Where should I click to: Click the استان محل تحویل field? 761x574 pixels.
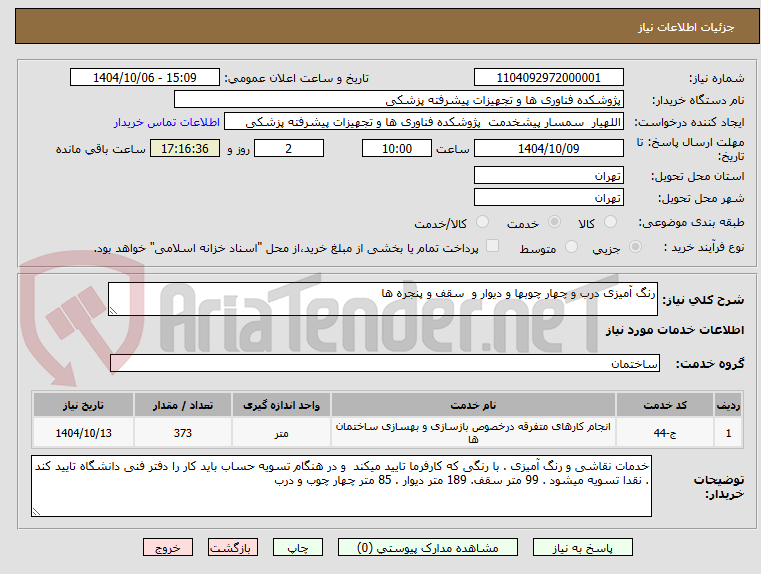coord(549,176)
